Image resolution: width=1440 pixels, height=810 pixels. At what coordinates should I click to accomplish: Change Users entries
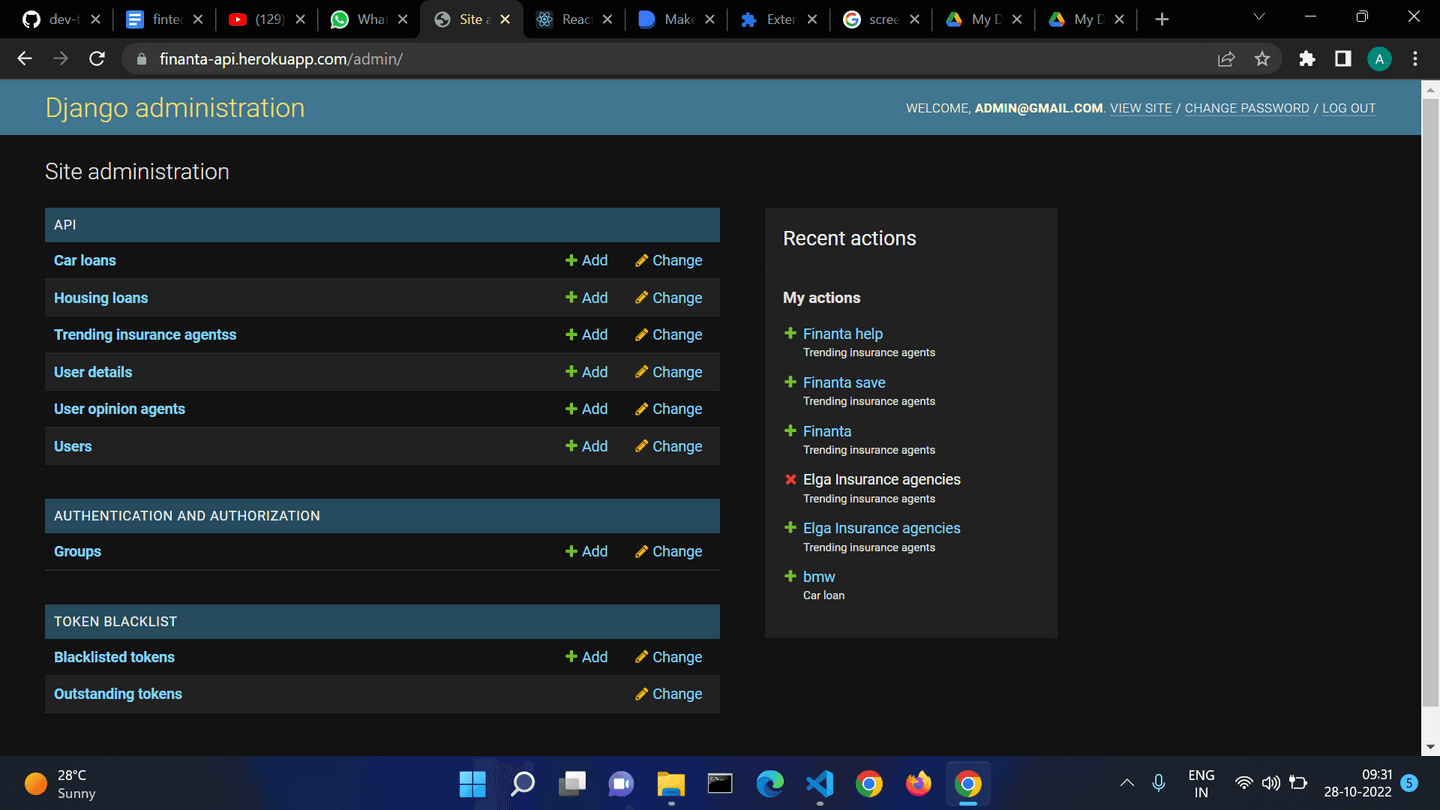point(668,446)
